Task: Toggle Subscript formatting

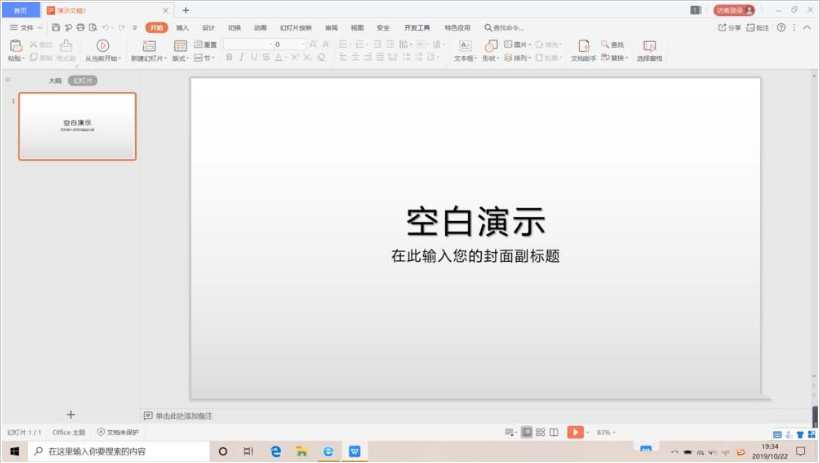Action: [x=308, y=57]
